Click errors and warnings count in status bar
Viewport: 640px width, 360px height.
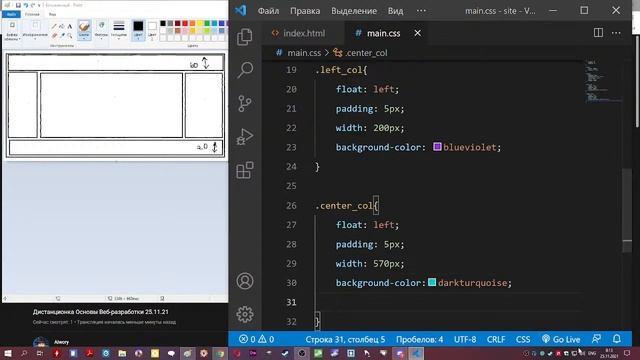(x=257, y=339)
